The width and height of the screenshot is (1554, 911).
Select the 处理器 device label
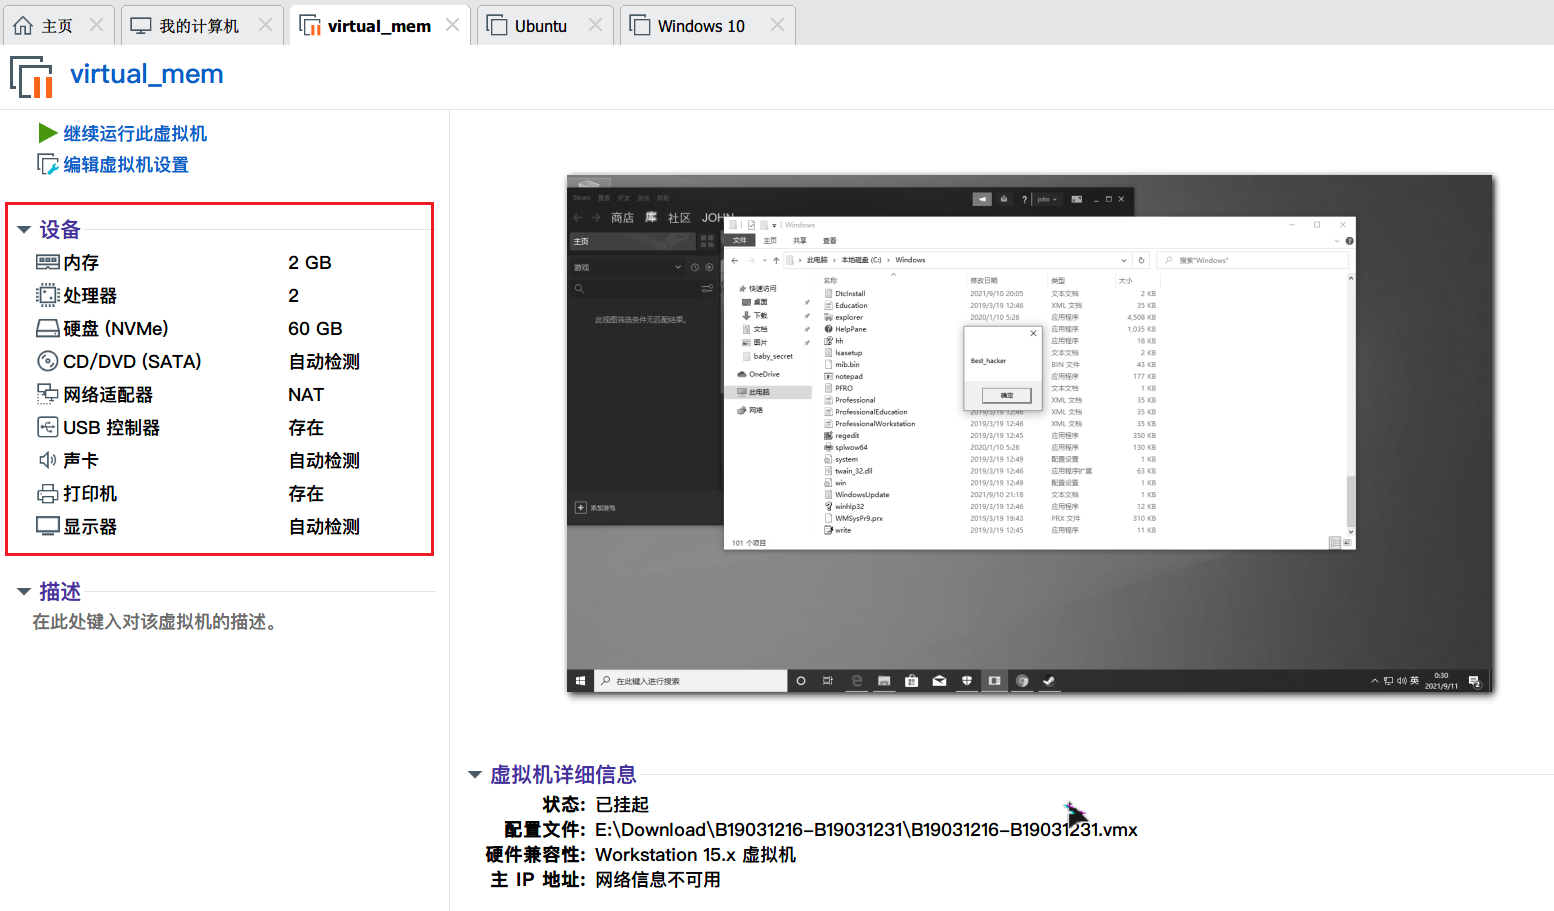90,295
